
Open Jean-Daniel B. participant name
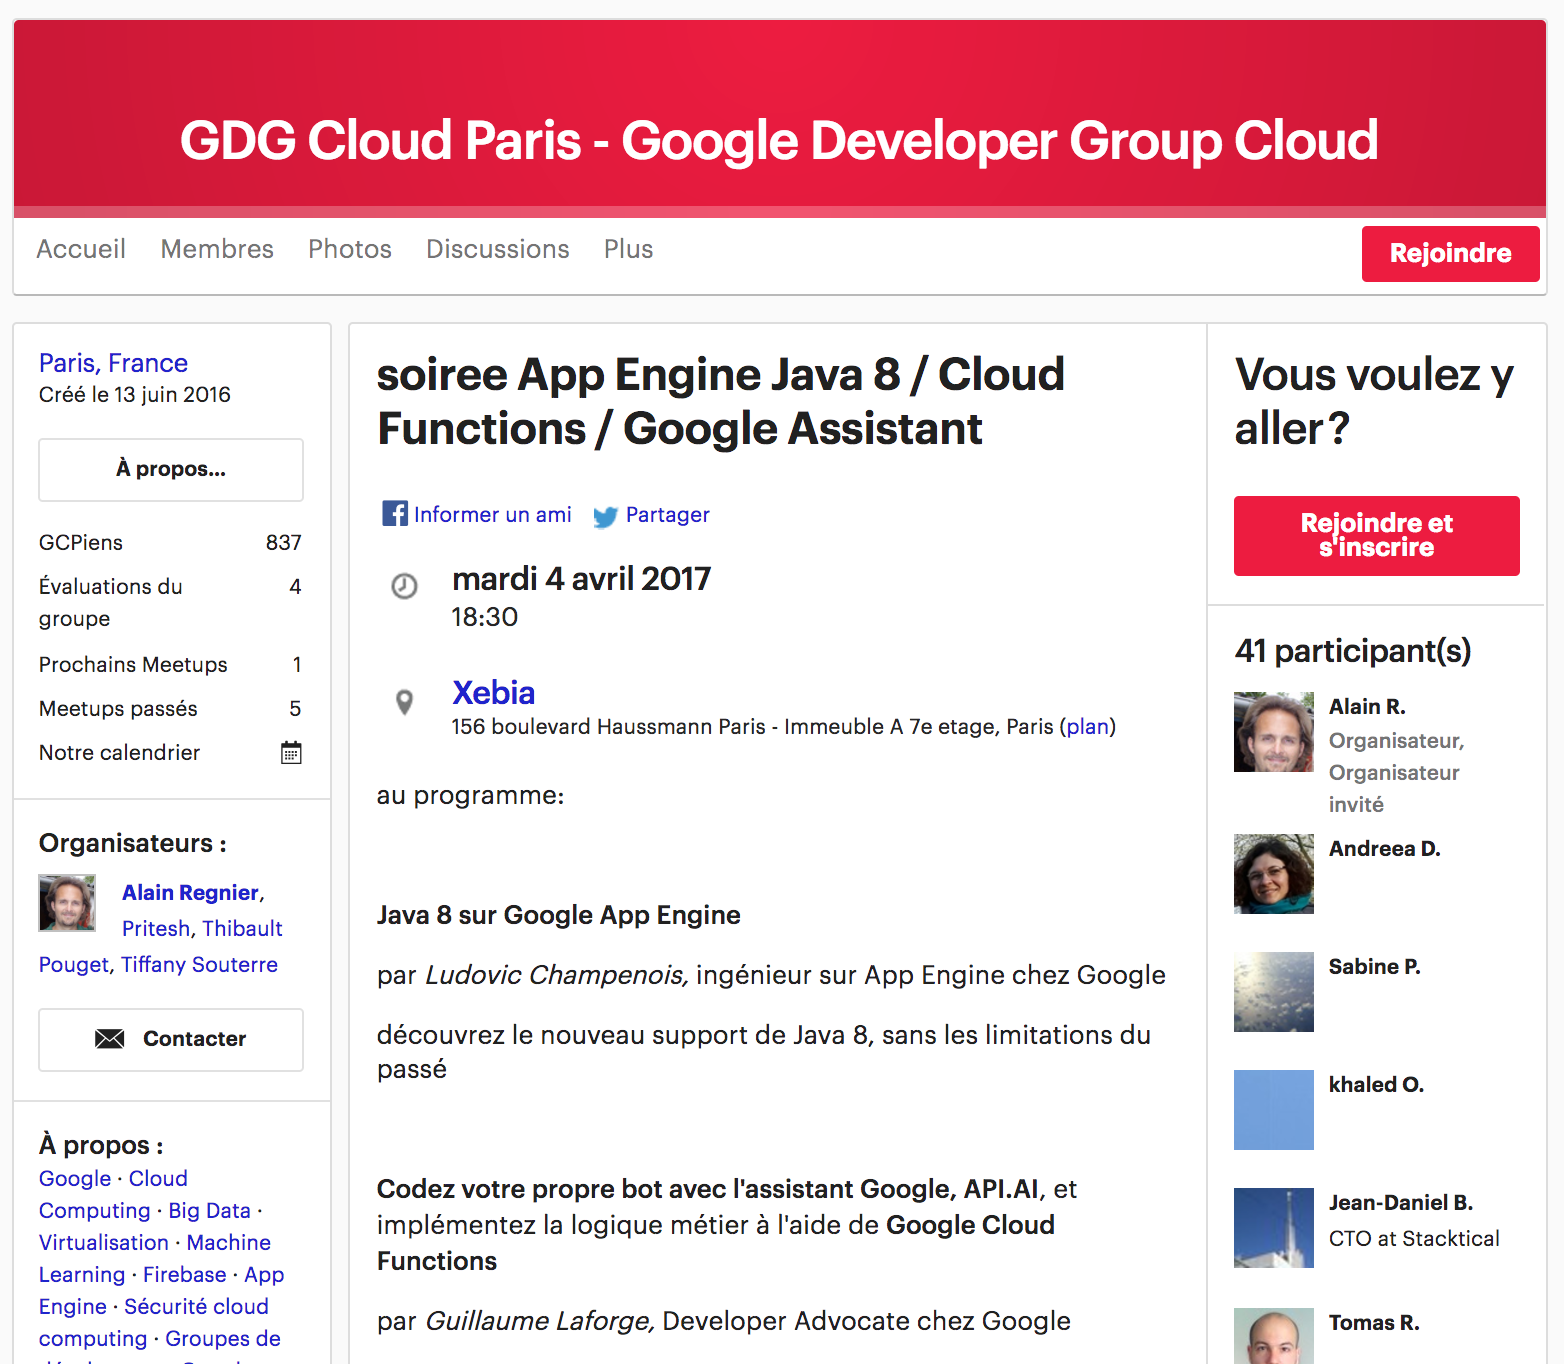(1401, 1203)
